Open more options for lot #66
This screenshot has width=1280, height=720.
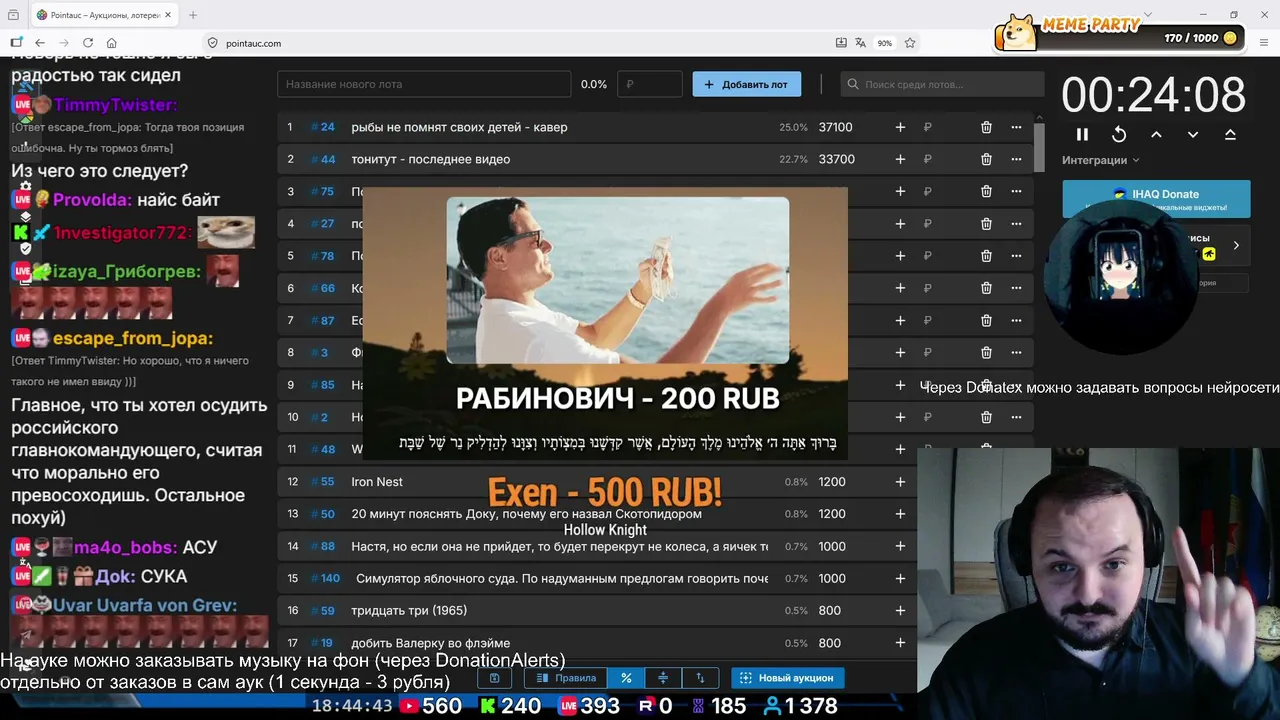coord(1016,288)
